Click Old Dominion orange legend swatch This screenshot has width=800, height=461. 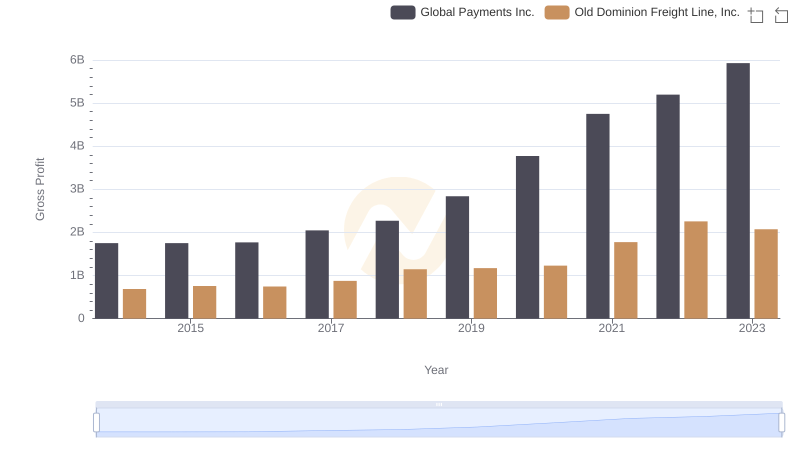point(557,12)
